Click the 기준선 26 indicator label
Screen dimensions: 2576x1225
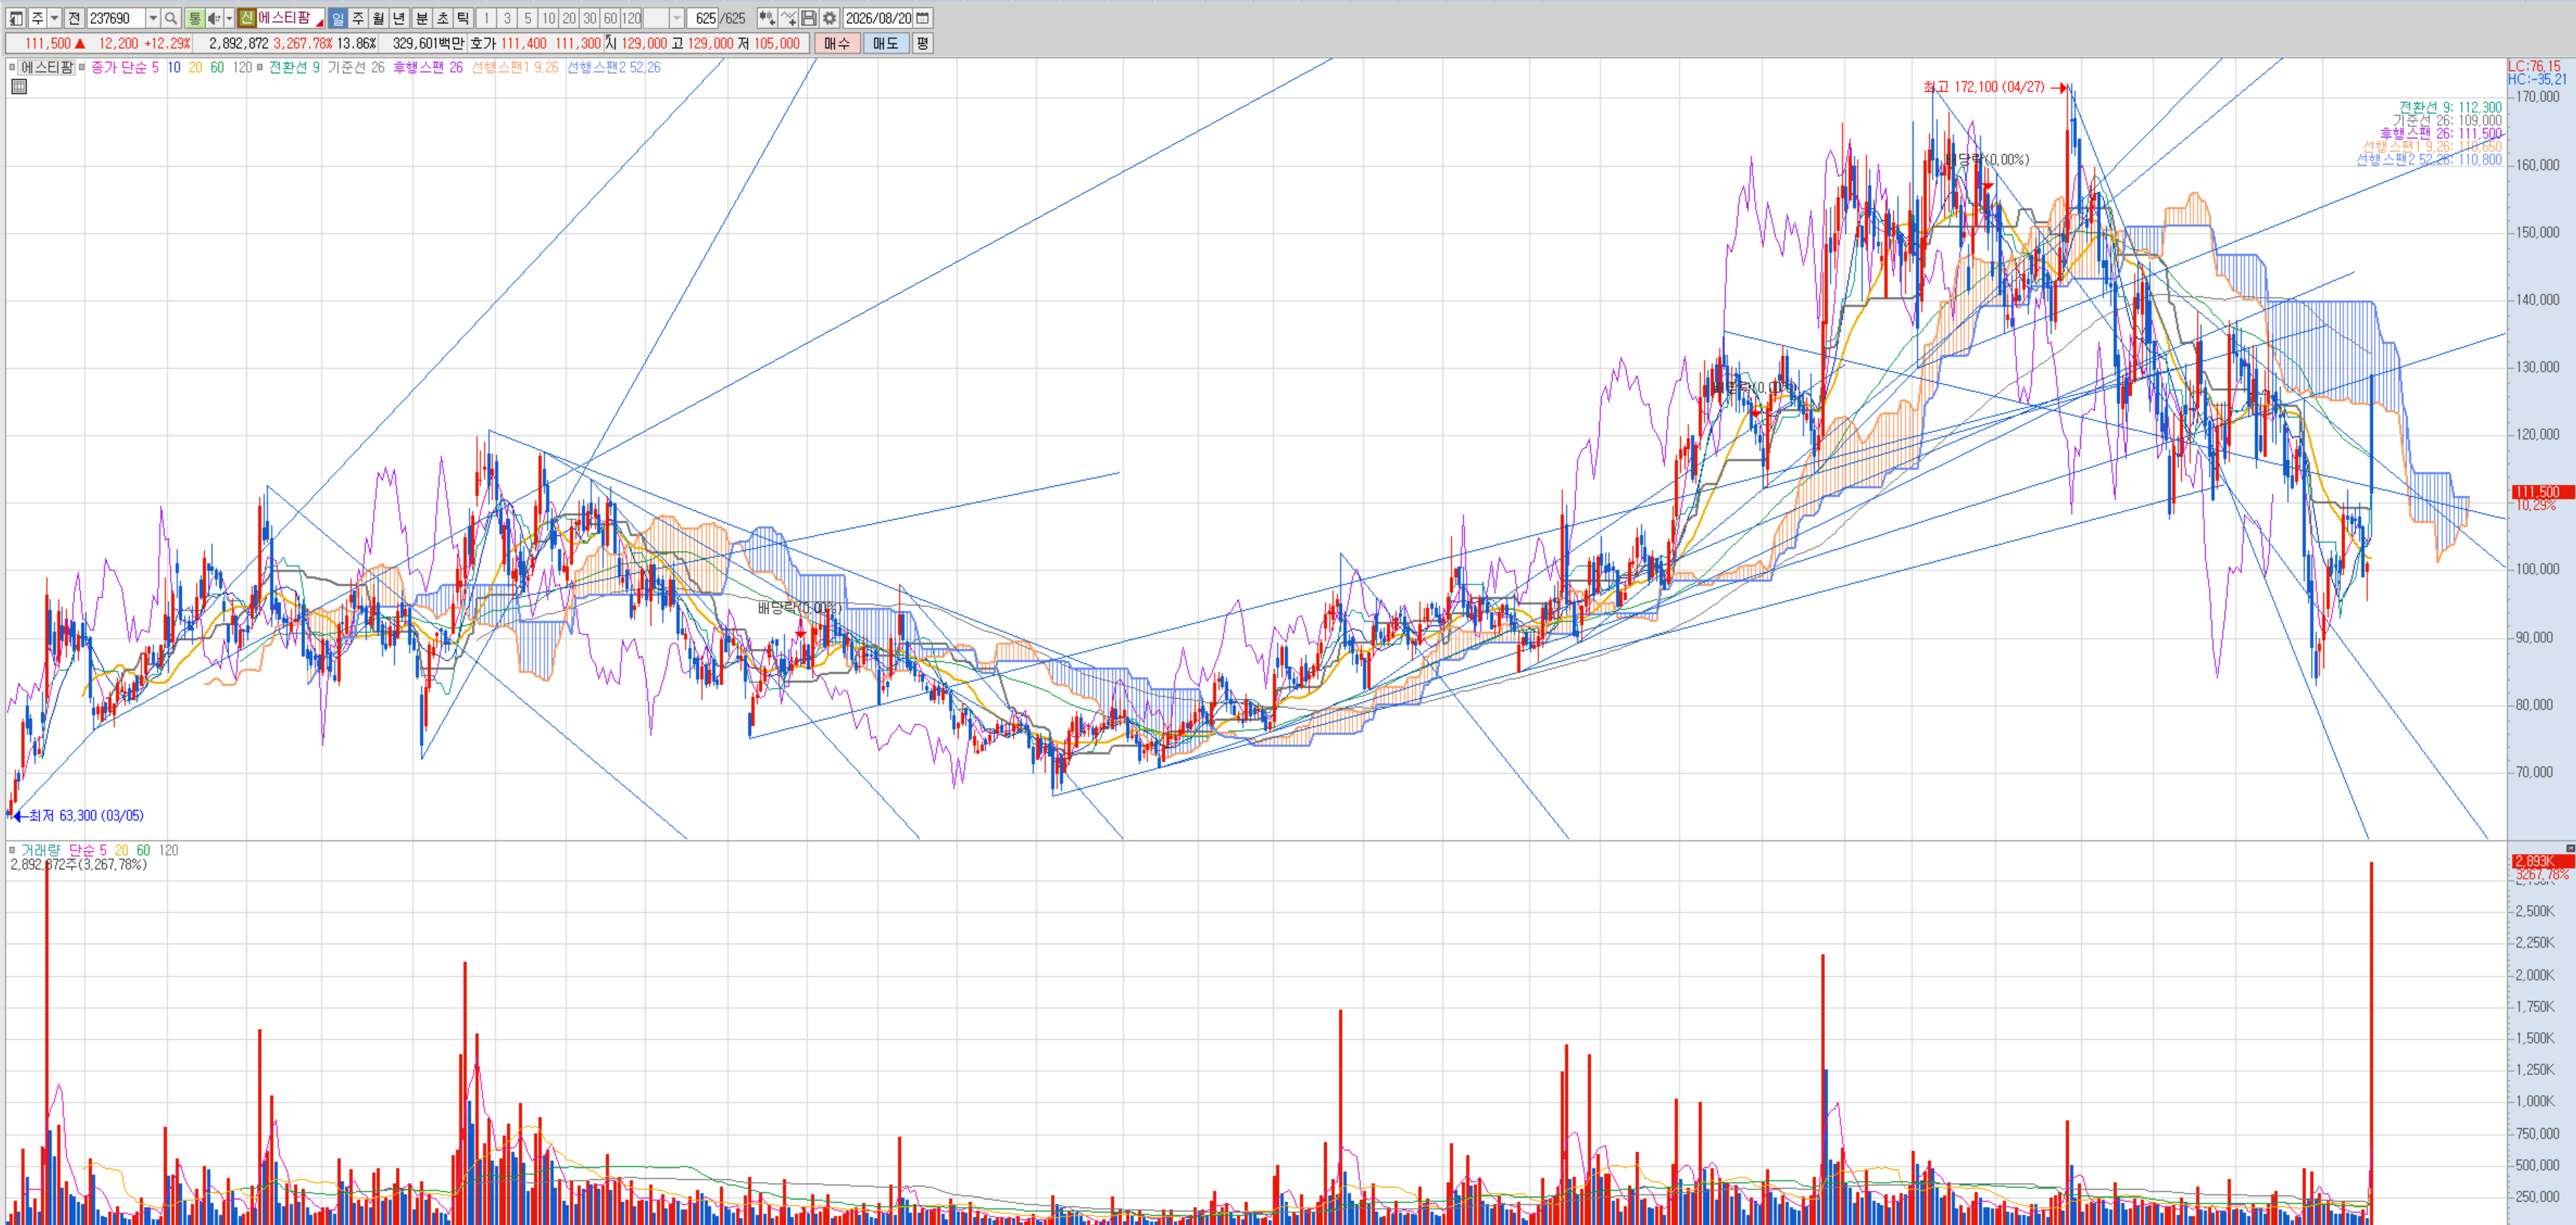356,67
